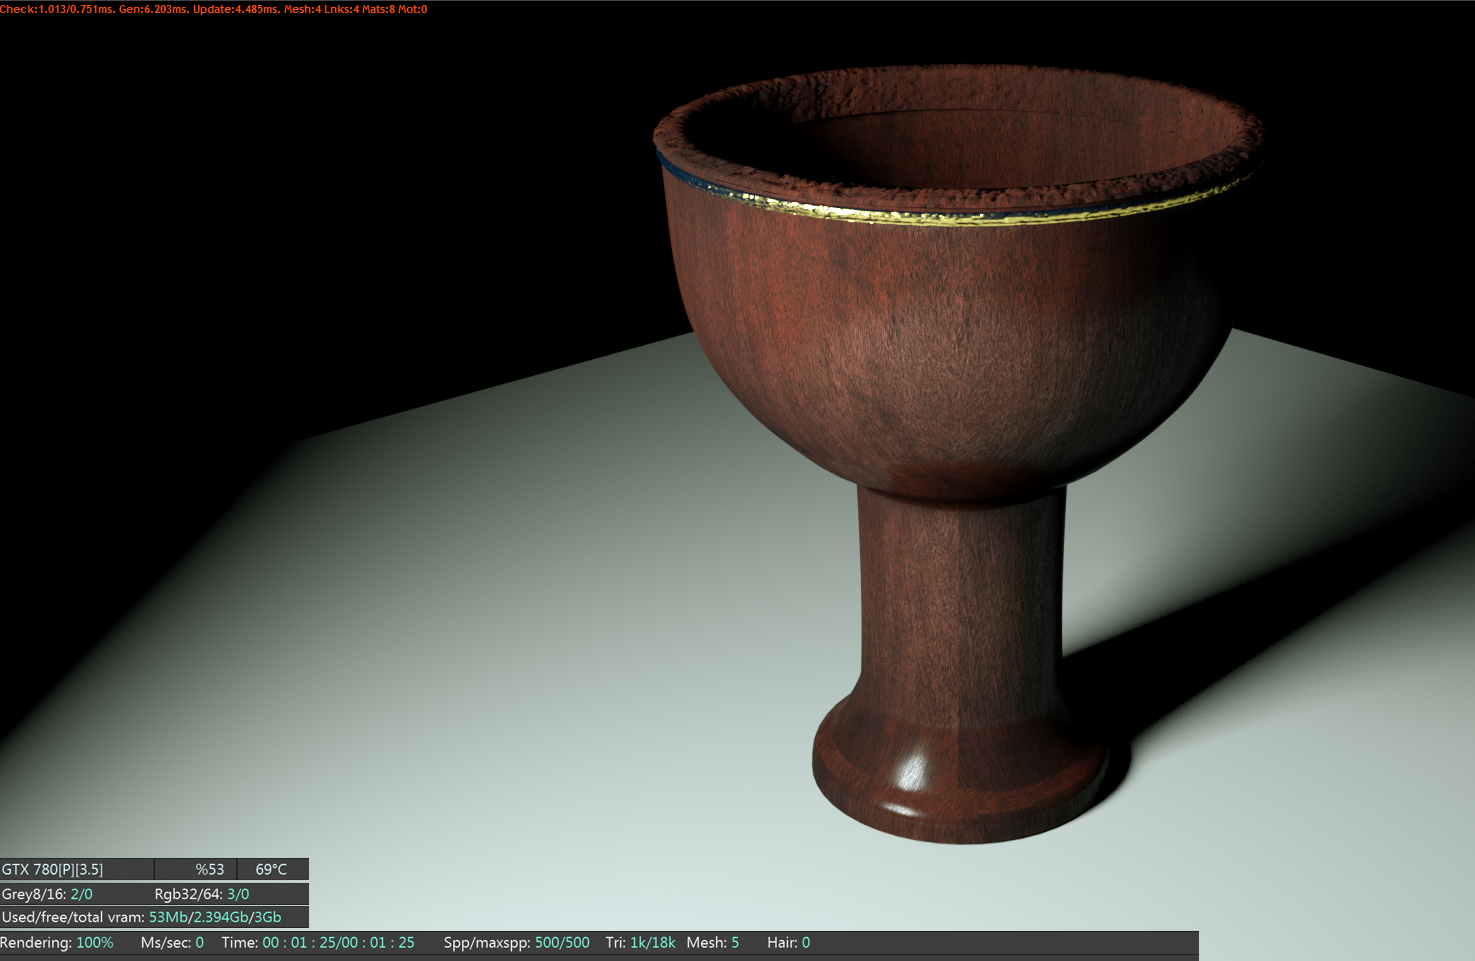Click the Update:4.485ms debug text
Viewport: 1475px width, 961px height.
tap(236, 9)
